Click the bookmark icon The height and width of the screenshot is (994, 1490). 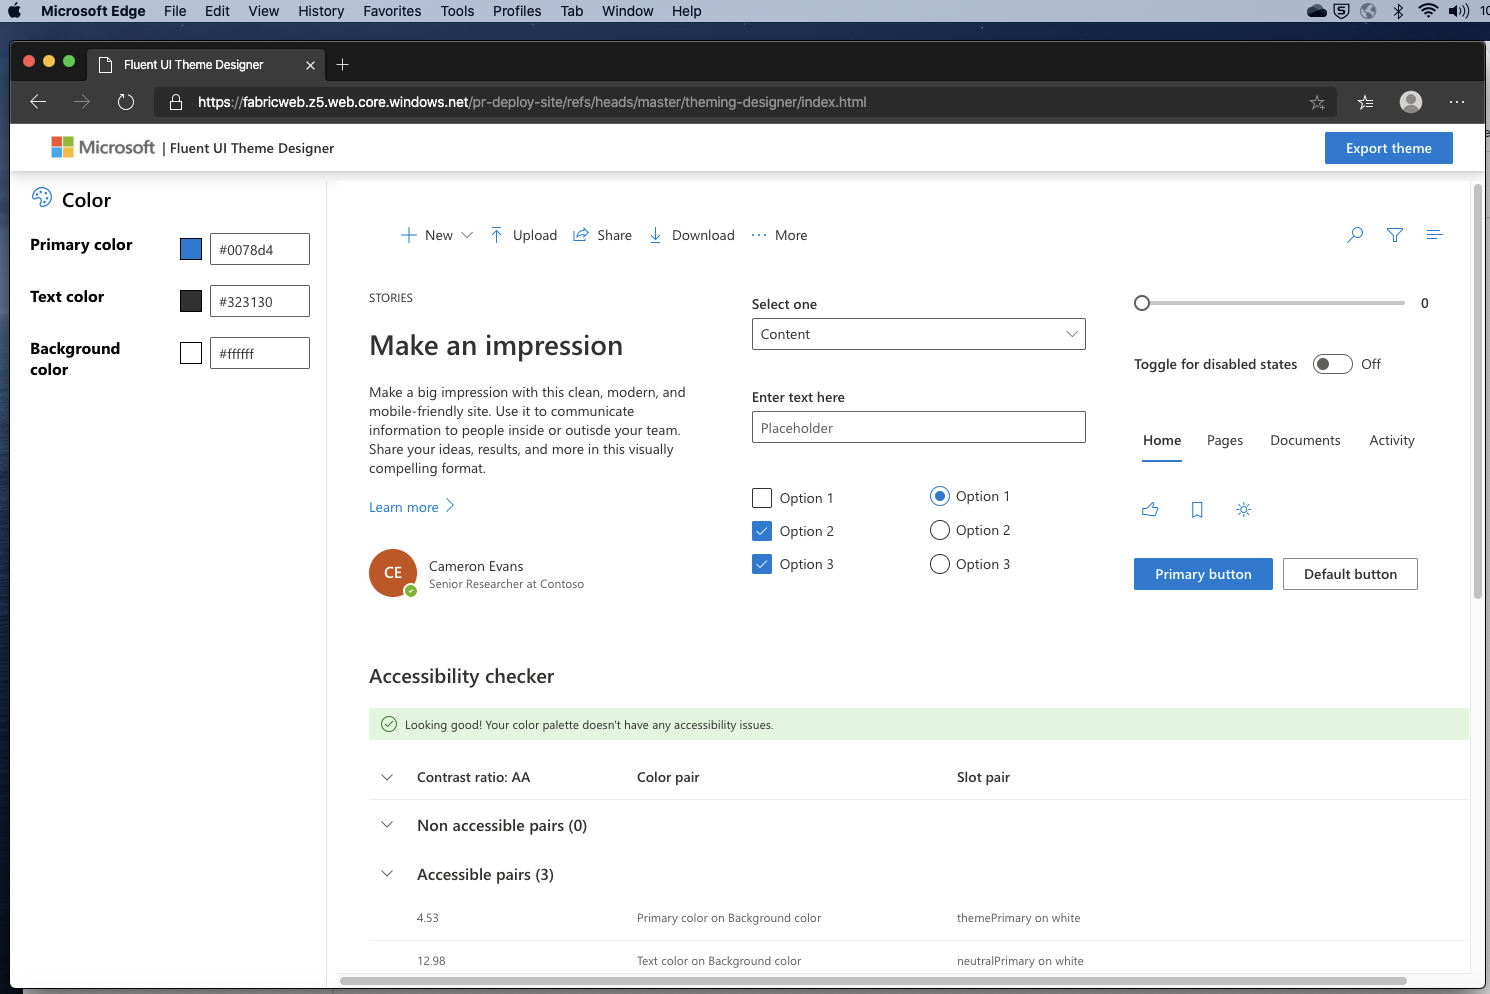tap(1197, 509)
